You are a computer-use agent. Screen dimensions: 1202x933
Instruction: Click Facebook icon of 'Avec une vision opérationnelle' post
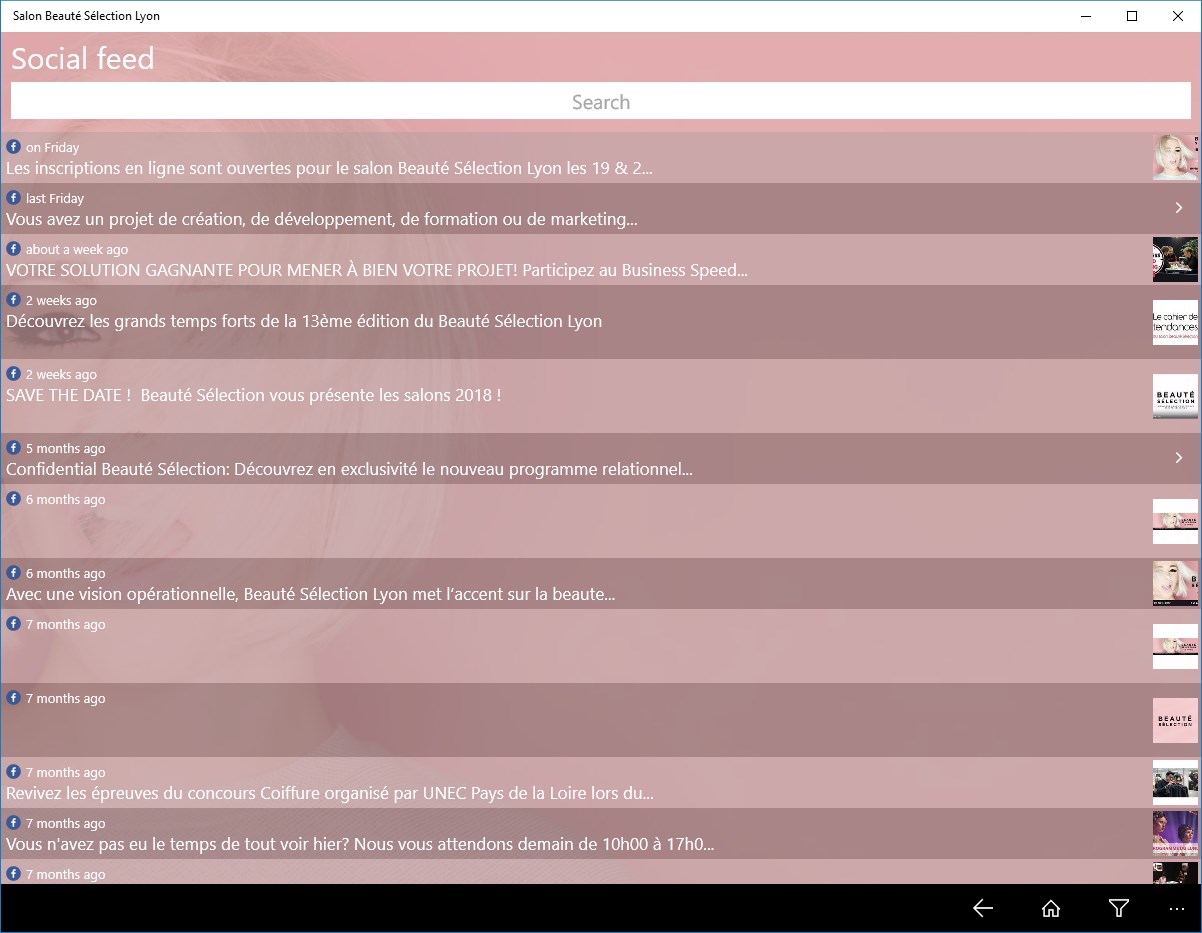click(14, 573)
